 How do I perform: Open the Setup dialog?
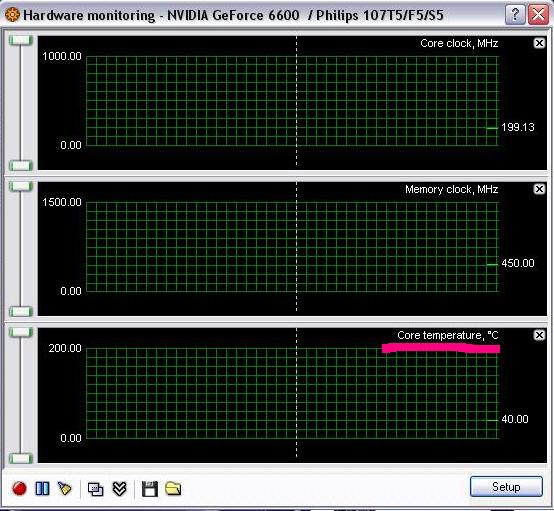click(x=506, y=487)
